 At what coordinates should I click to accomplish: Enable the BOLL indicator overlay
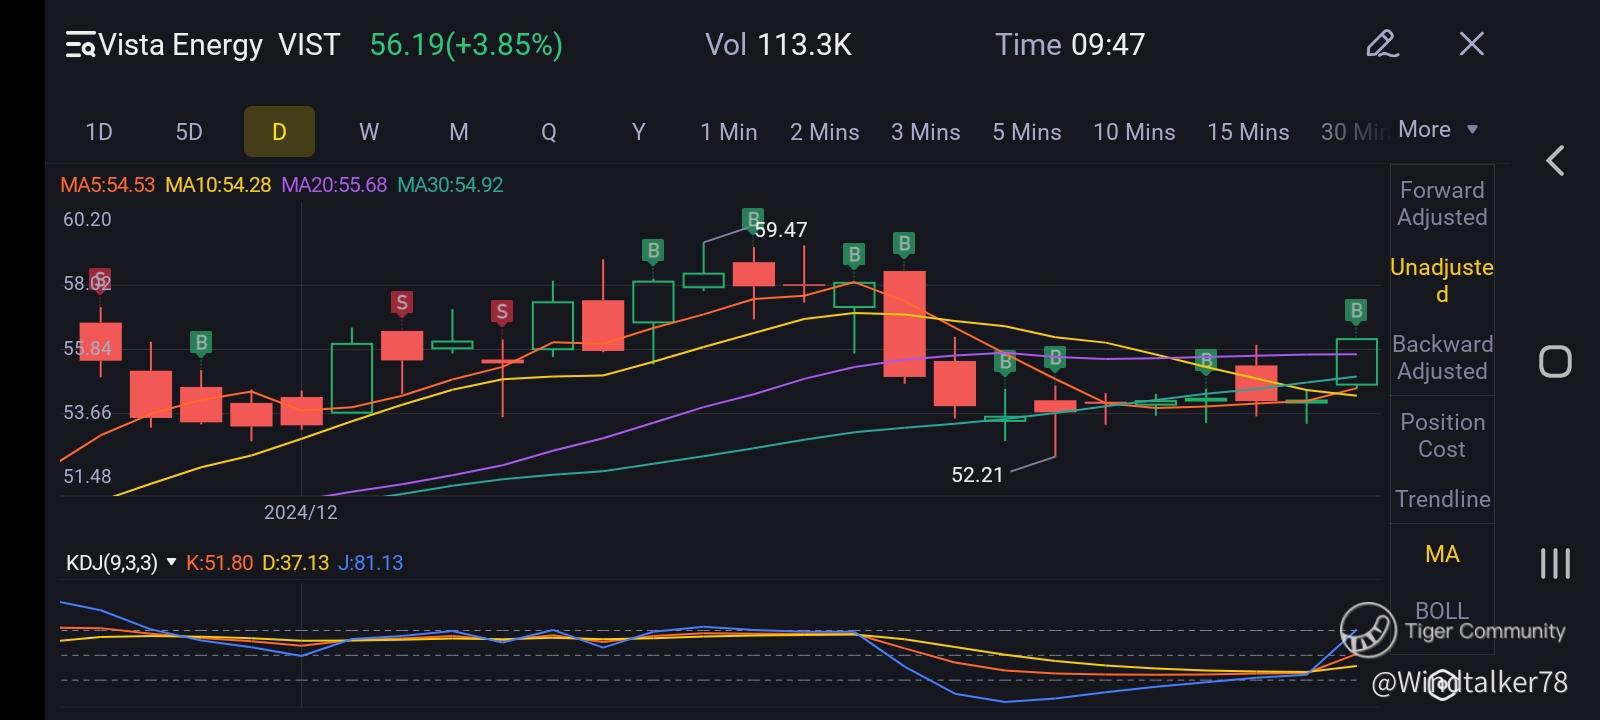(x=1442, y=610)
